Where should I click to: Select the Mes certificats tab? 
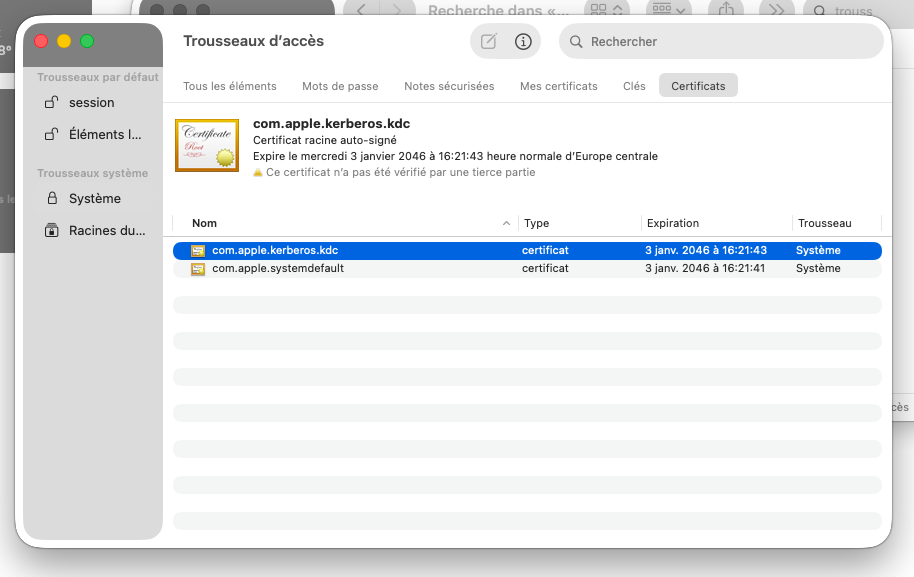pos(558,86)
